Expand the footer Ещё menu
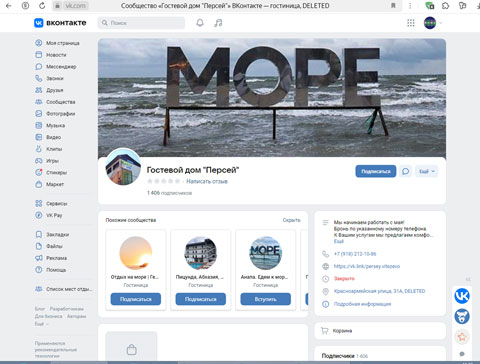The image size is (480, 364). coord(41,324)
